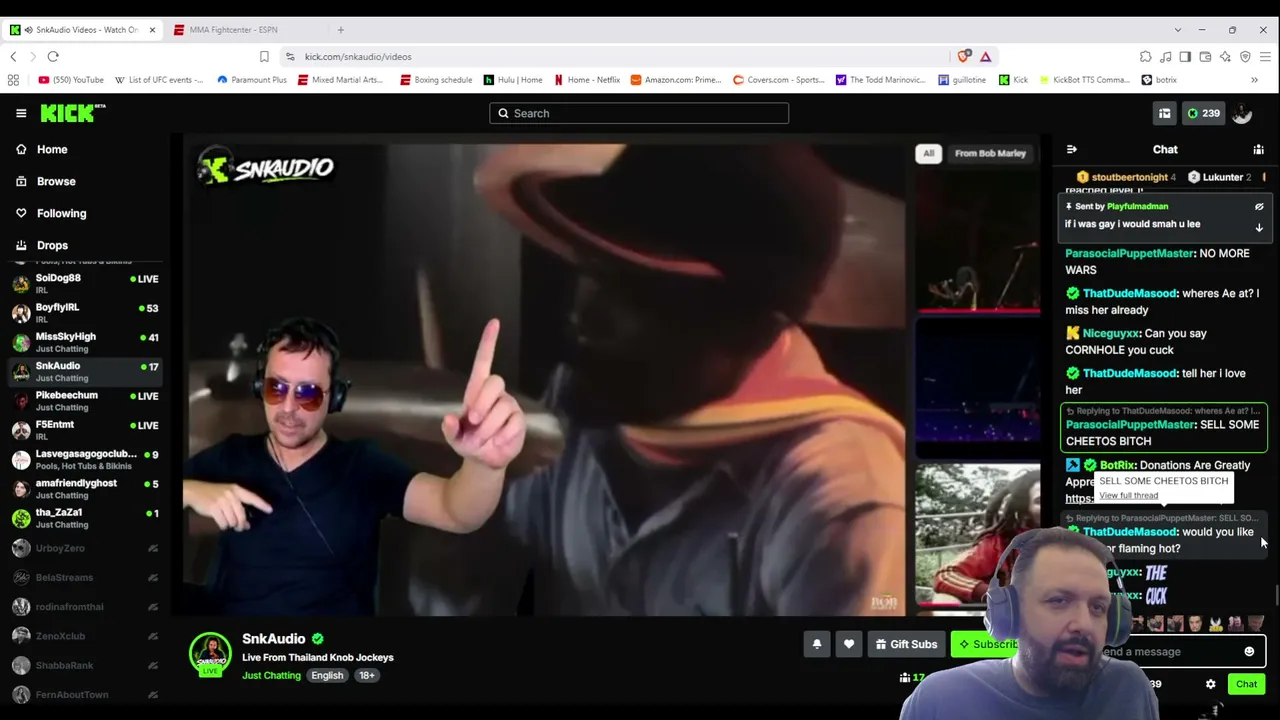Image resolution: width=1280 pixels, height=720 pixels.
Task: Select the From Bob Marley filter
Action: [990, 153]
